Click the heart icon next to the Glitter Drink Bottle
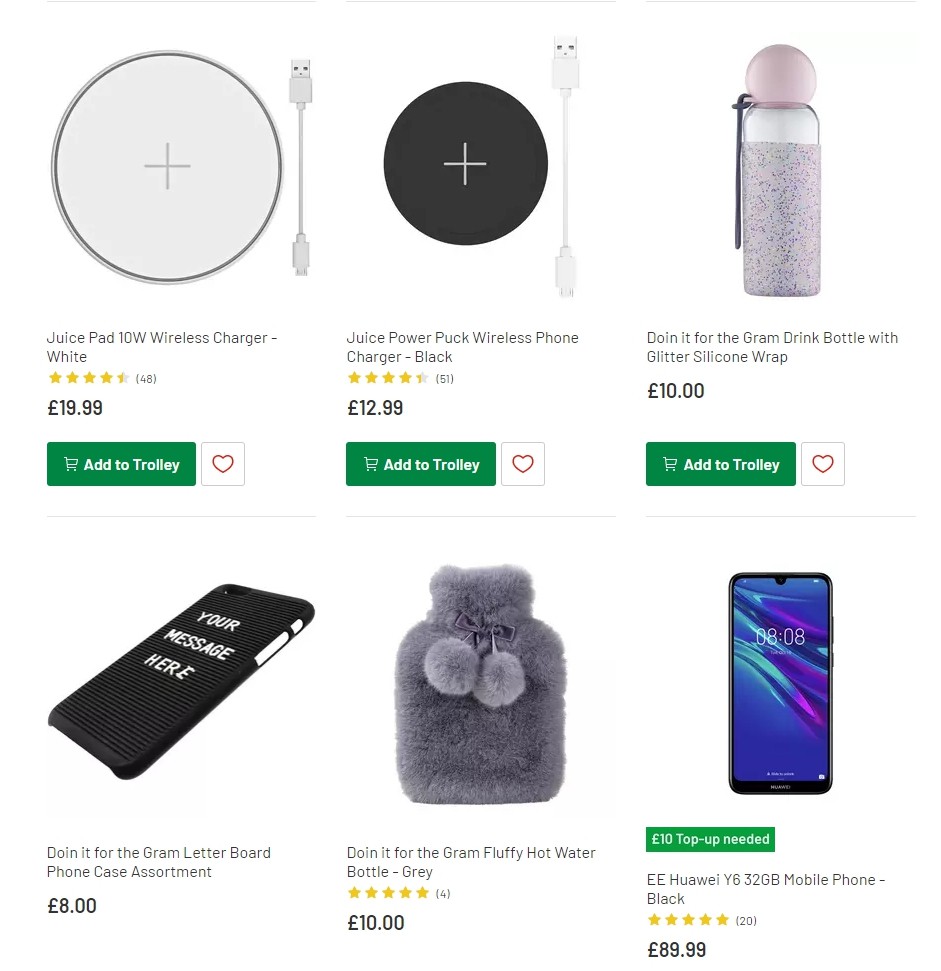Viewport: 941px width, 971px height. click(822, 464)
